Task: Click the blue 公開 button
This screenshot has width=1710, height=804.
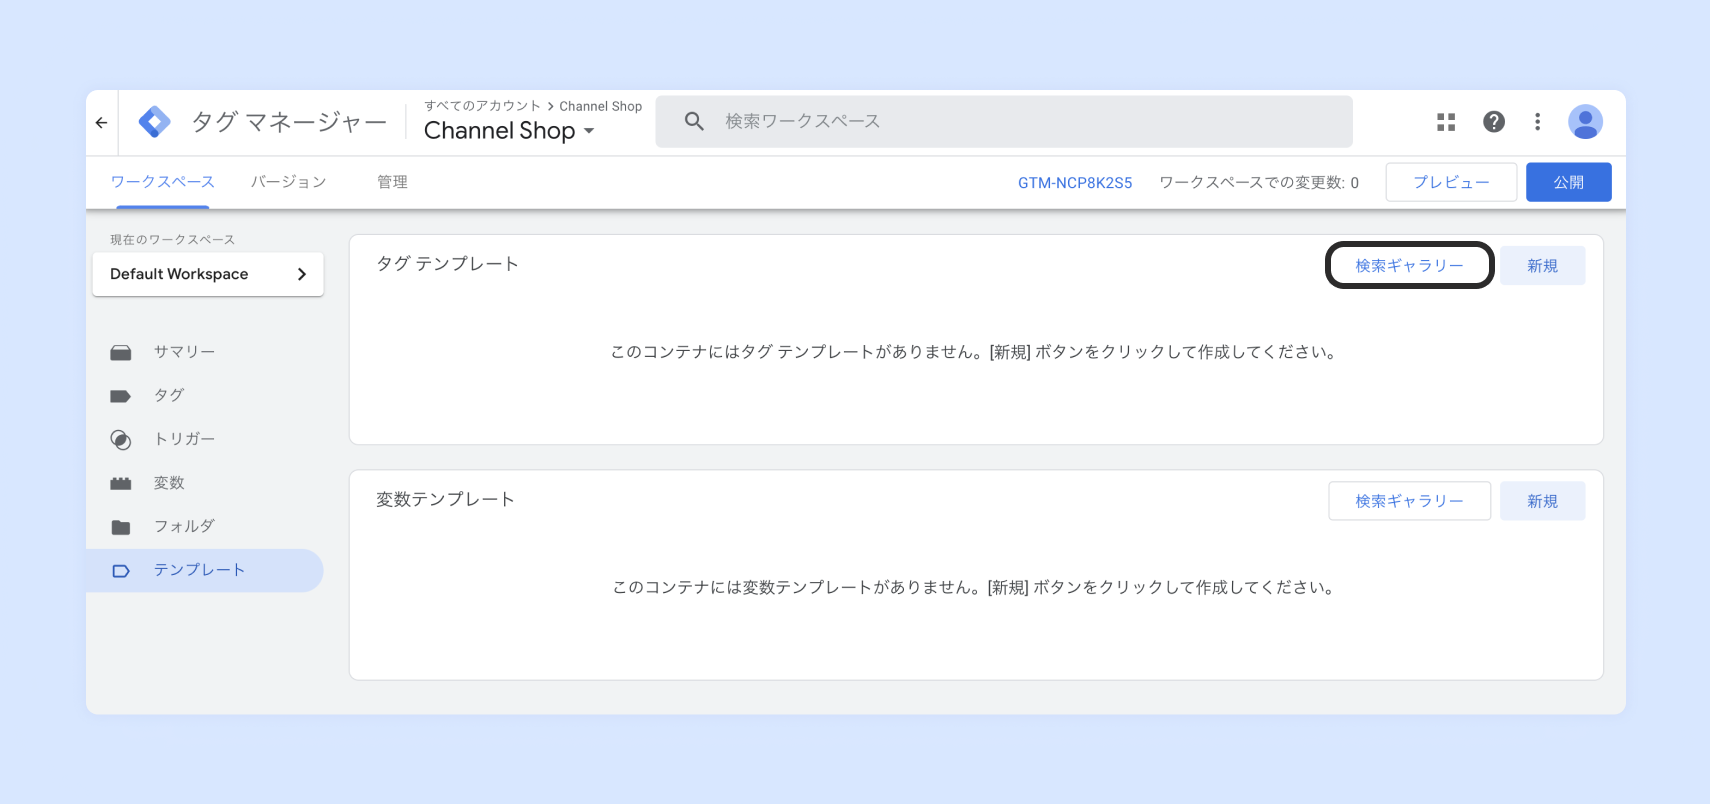Action: 1568,182
